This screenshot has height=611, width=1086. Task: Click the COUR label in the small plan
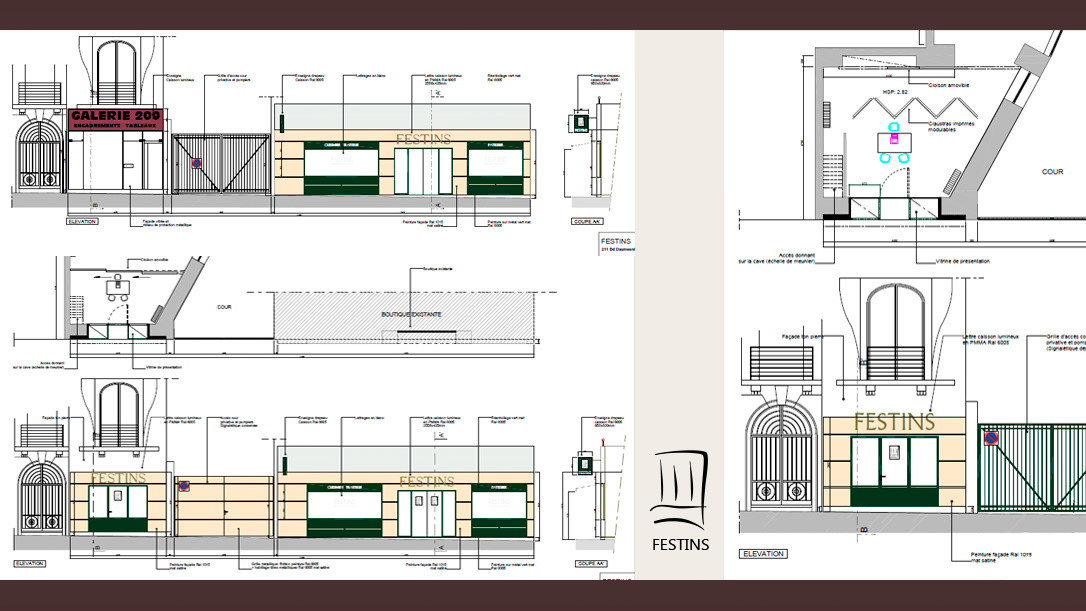click(224, 307)
